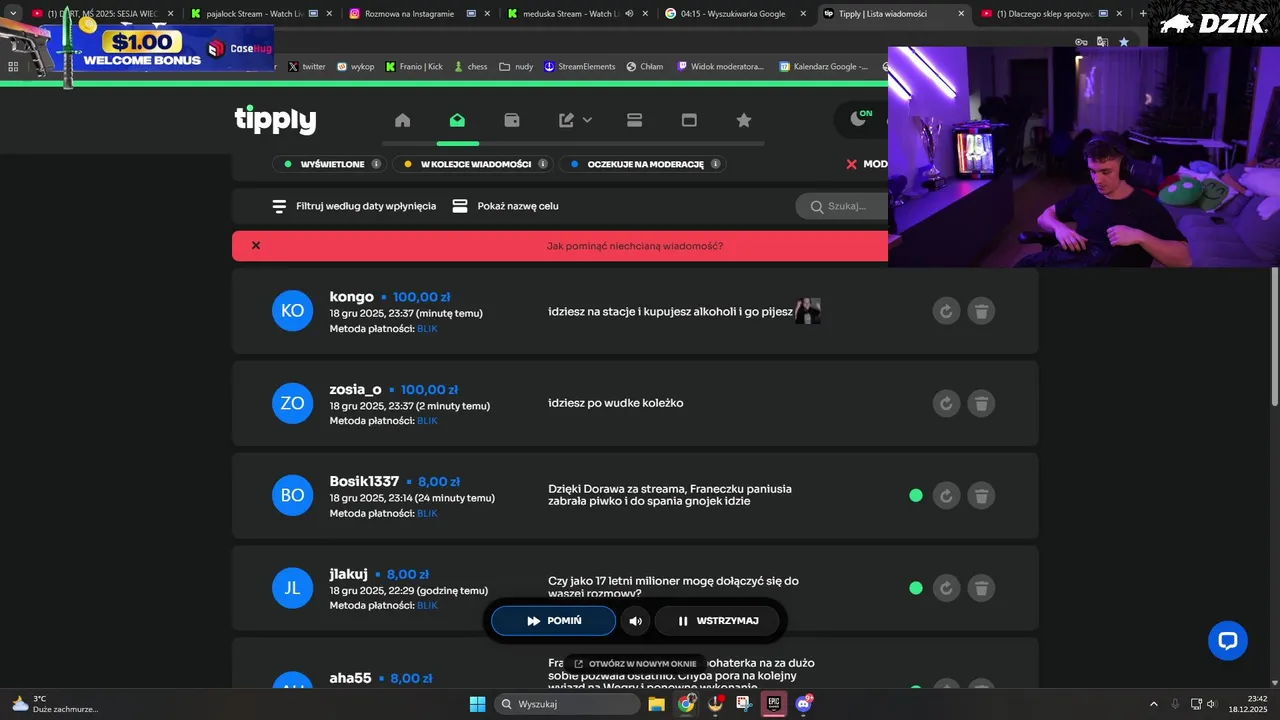Mute sound with the speaker button
This screenshot has width=1280, height=720.
[x=636, y=621]
